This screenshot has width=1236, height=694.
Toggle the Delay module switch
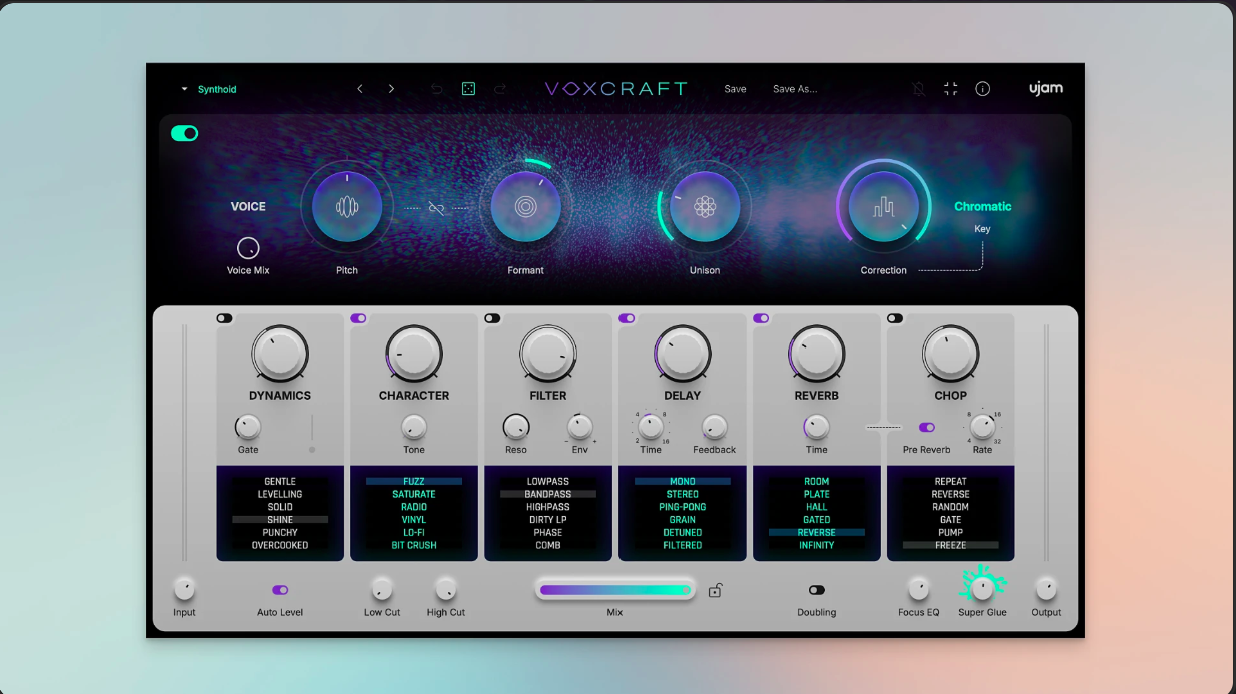[x=627, y=318]
